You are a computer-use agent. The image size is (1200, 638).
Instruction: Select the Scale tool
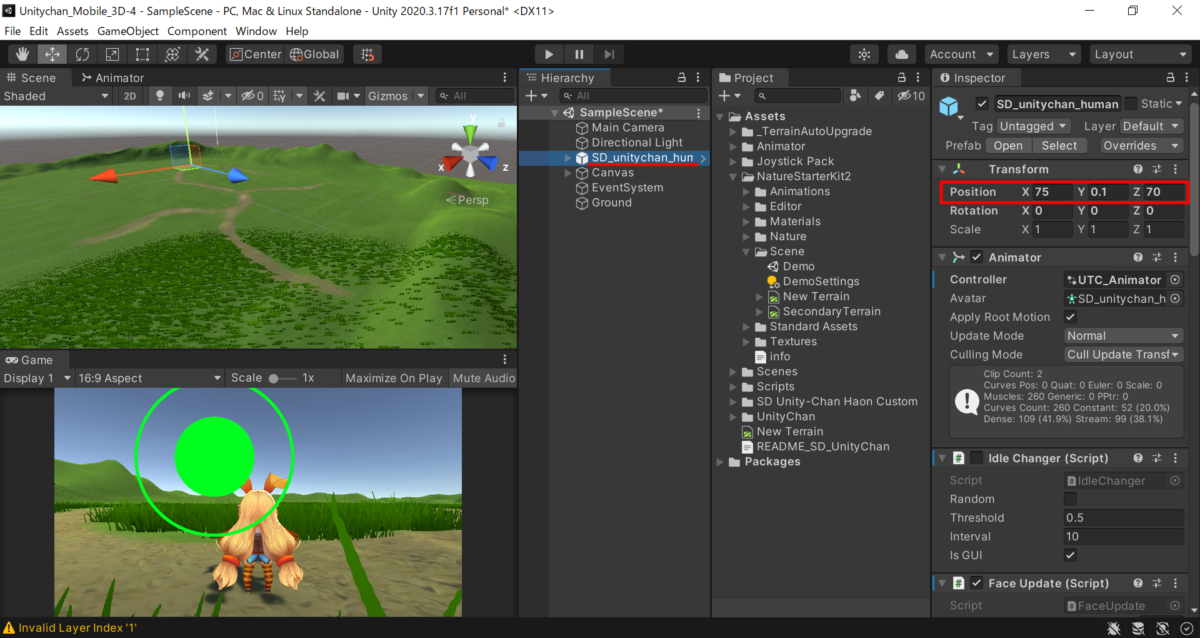112,54
